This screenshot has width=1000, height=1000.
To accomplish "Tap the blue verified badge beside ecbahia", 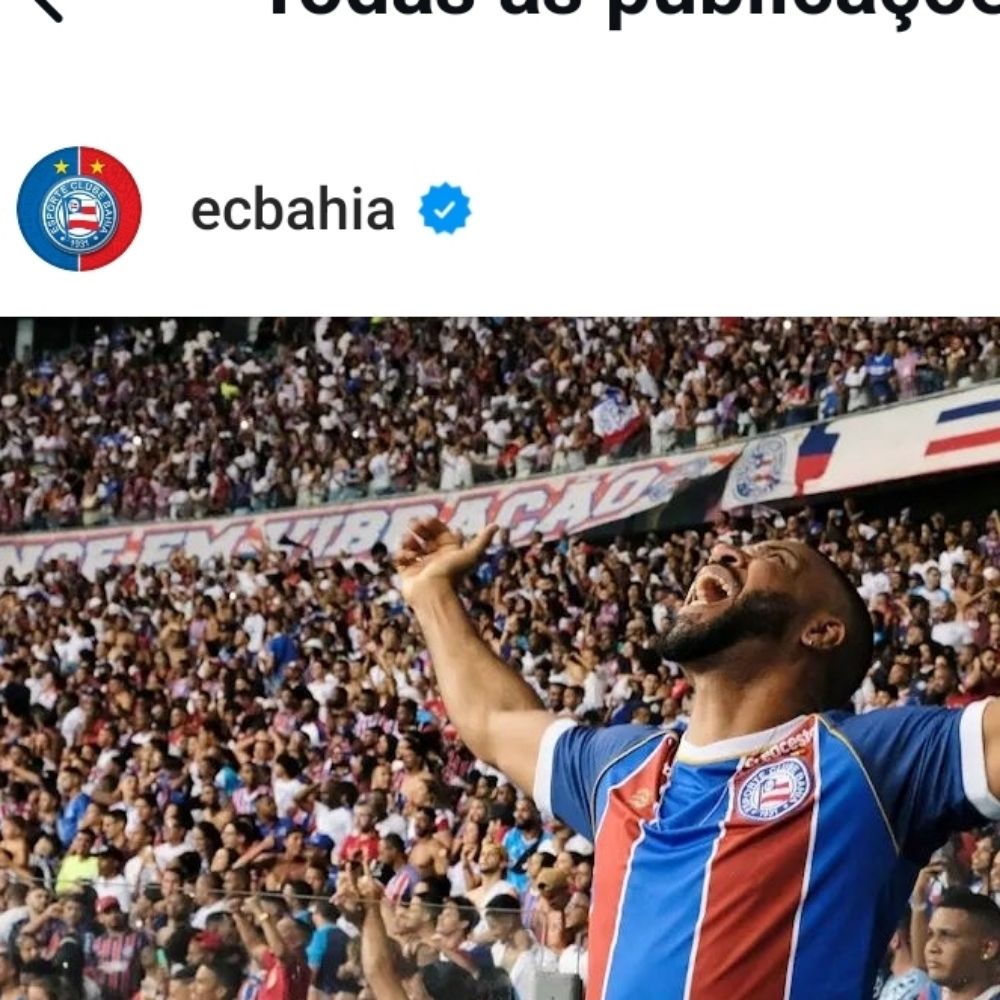I will coord(445,209).
